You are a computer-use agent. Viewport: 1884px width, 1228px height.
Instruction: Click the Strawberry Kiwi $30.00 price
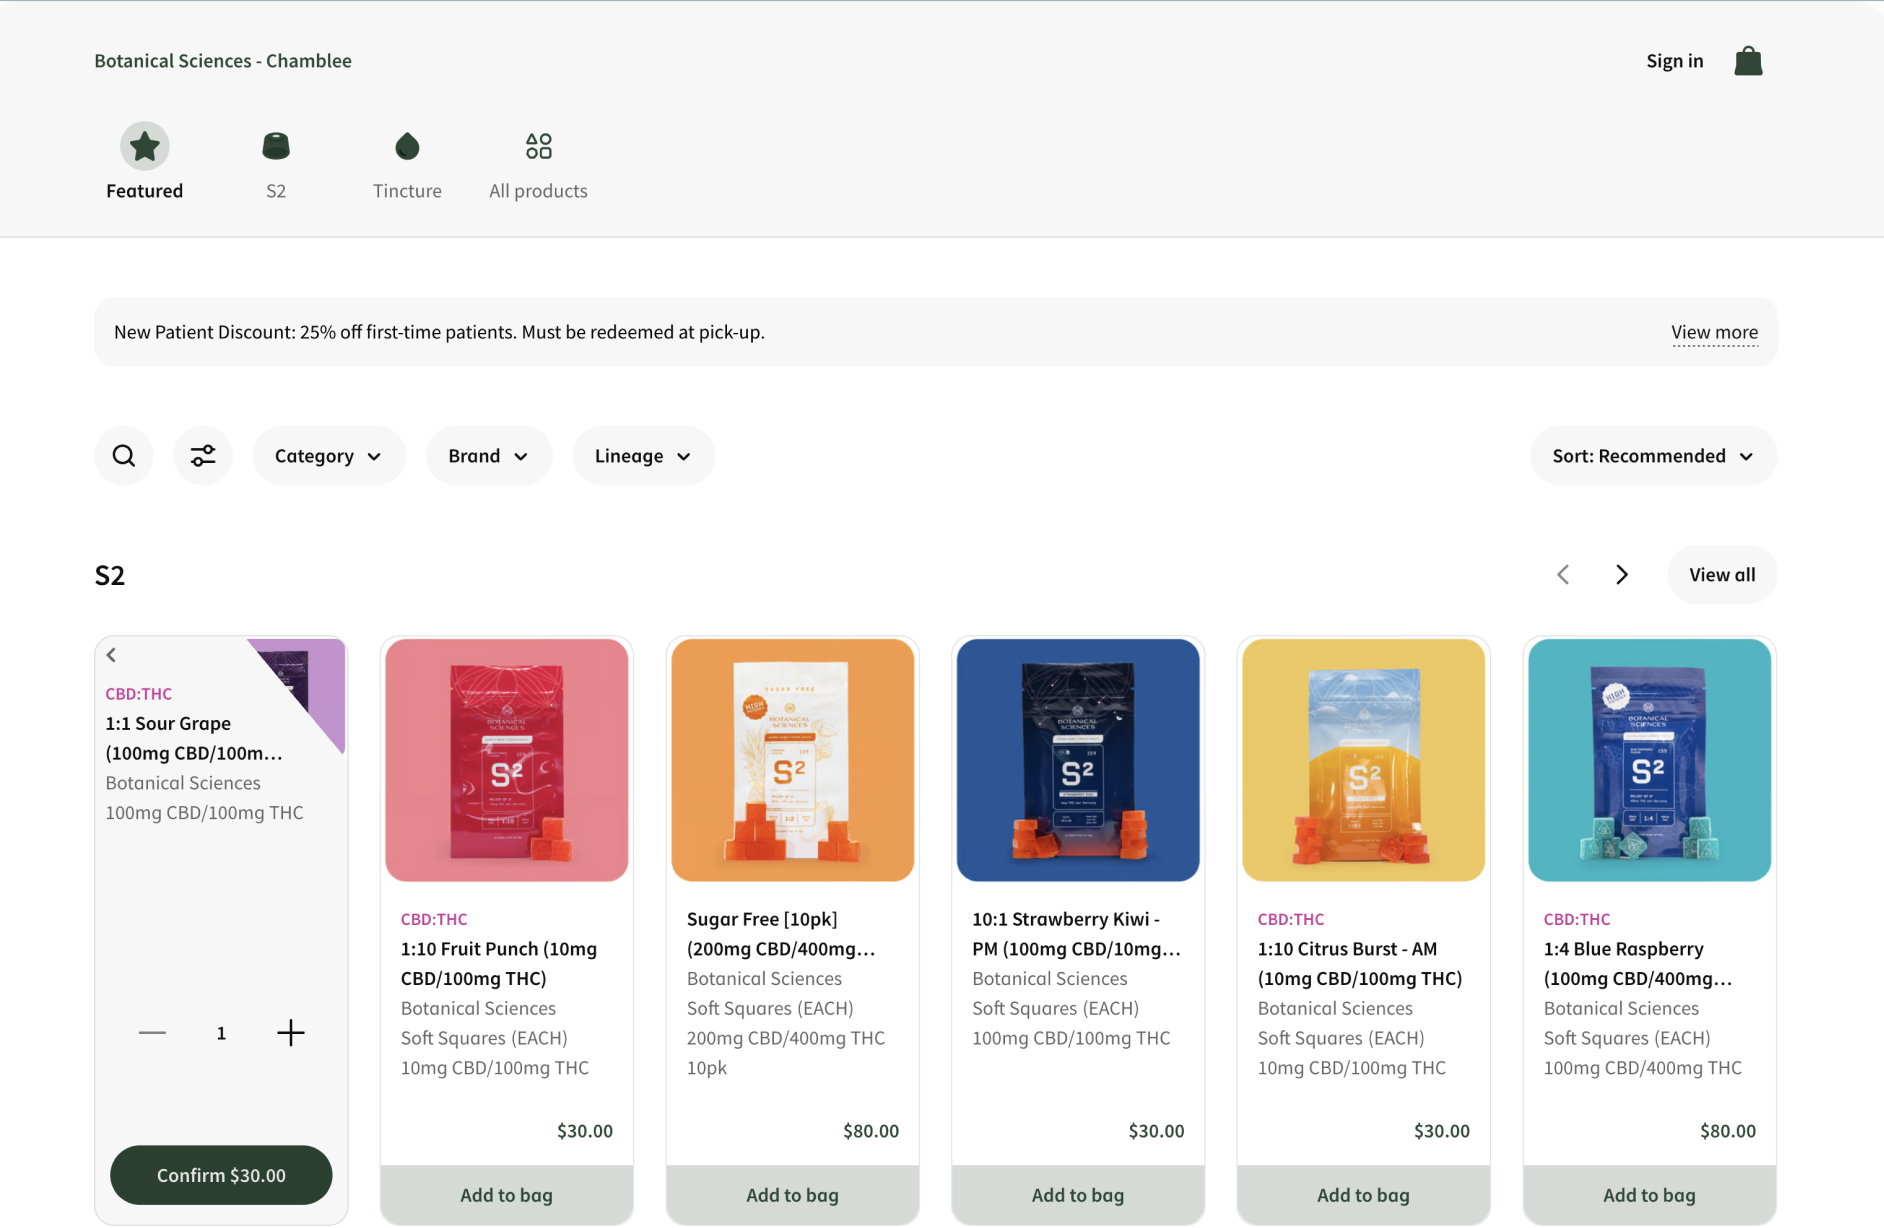1156,1131
